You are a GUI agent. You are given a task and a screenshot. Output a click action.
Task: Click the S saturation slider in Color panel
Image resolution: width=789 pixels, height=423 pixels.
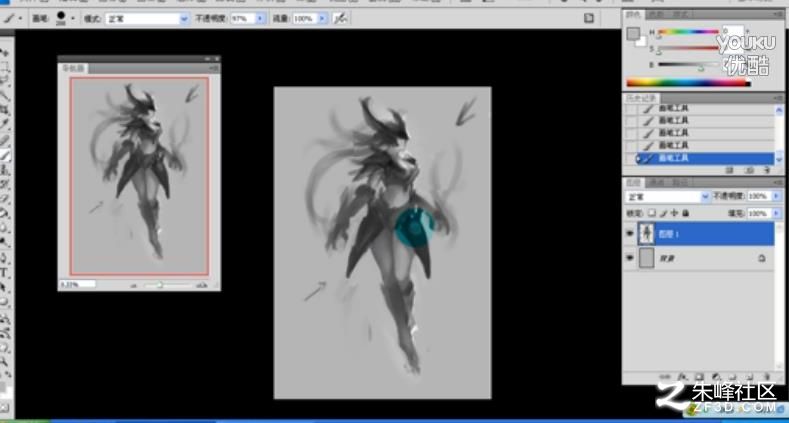687,48
